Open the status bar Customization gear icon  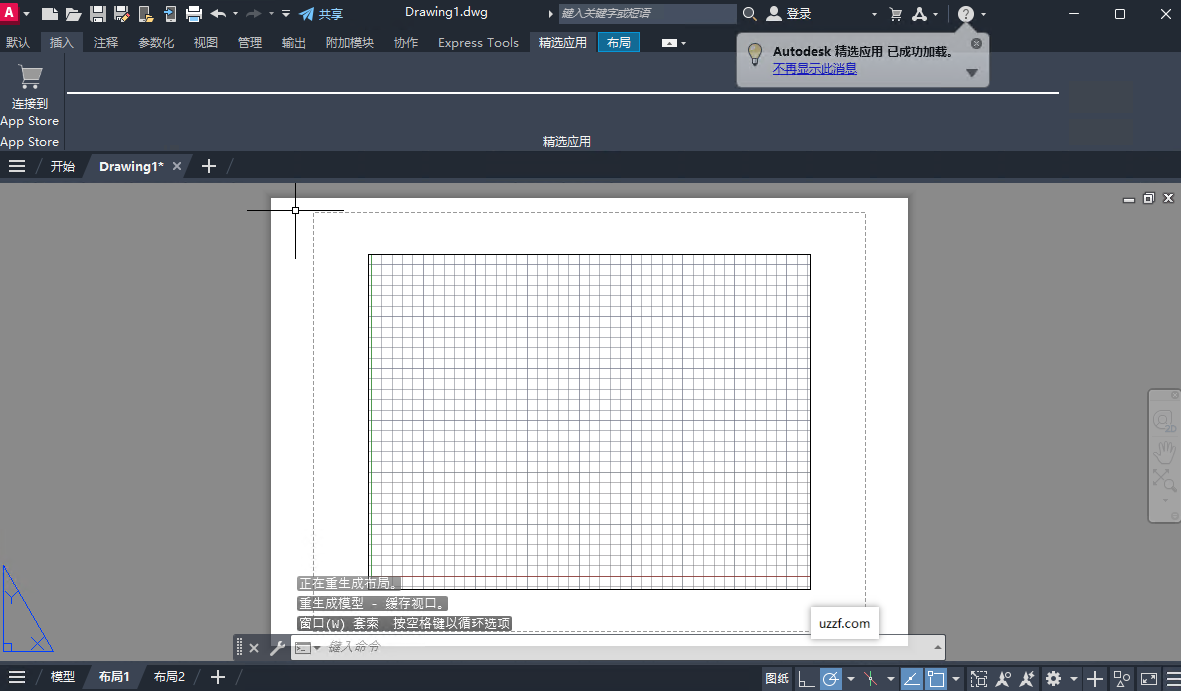[x=1053, y=677]
